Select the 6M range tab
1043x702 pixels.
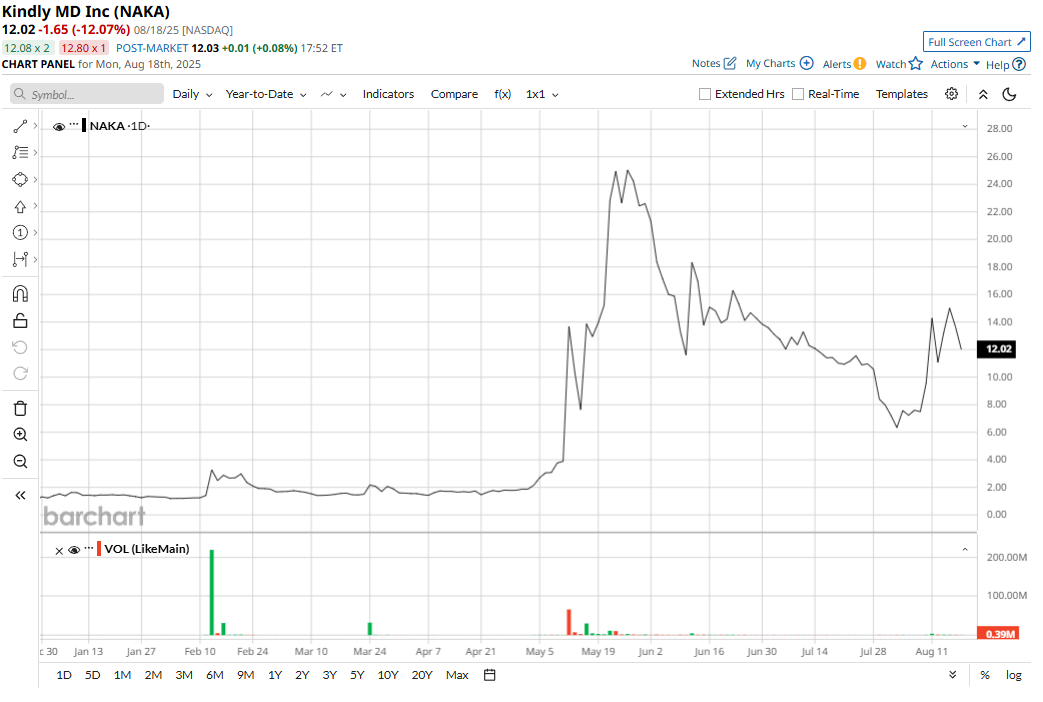(x=214, y=675)
